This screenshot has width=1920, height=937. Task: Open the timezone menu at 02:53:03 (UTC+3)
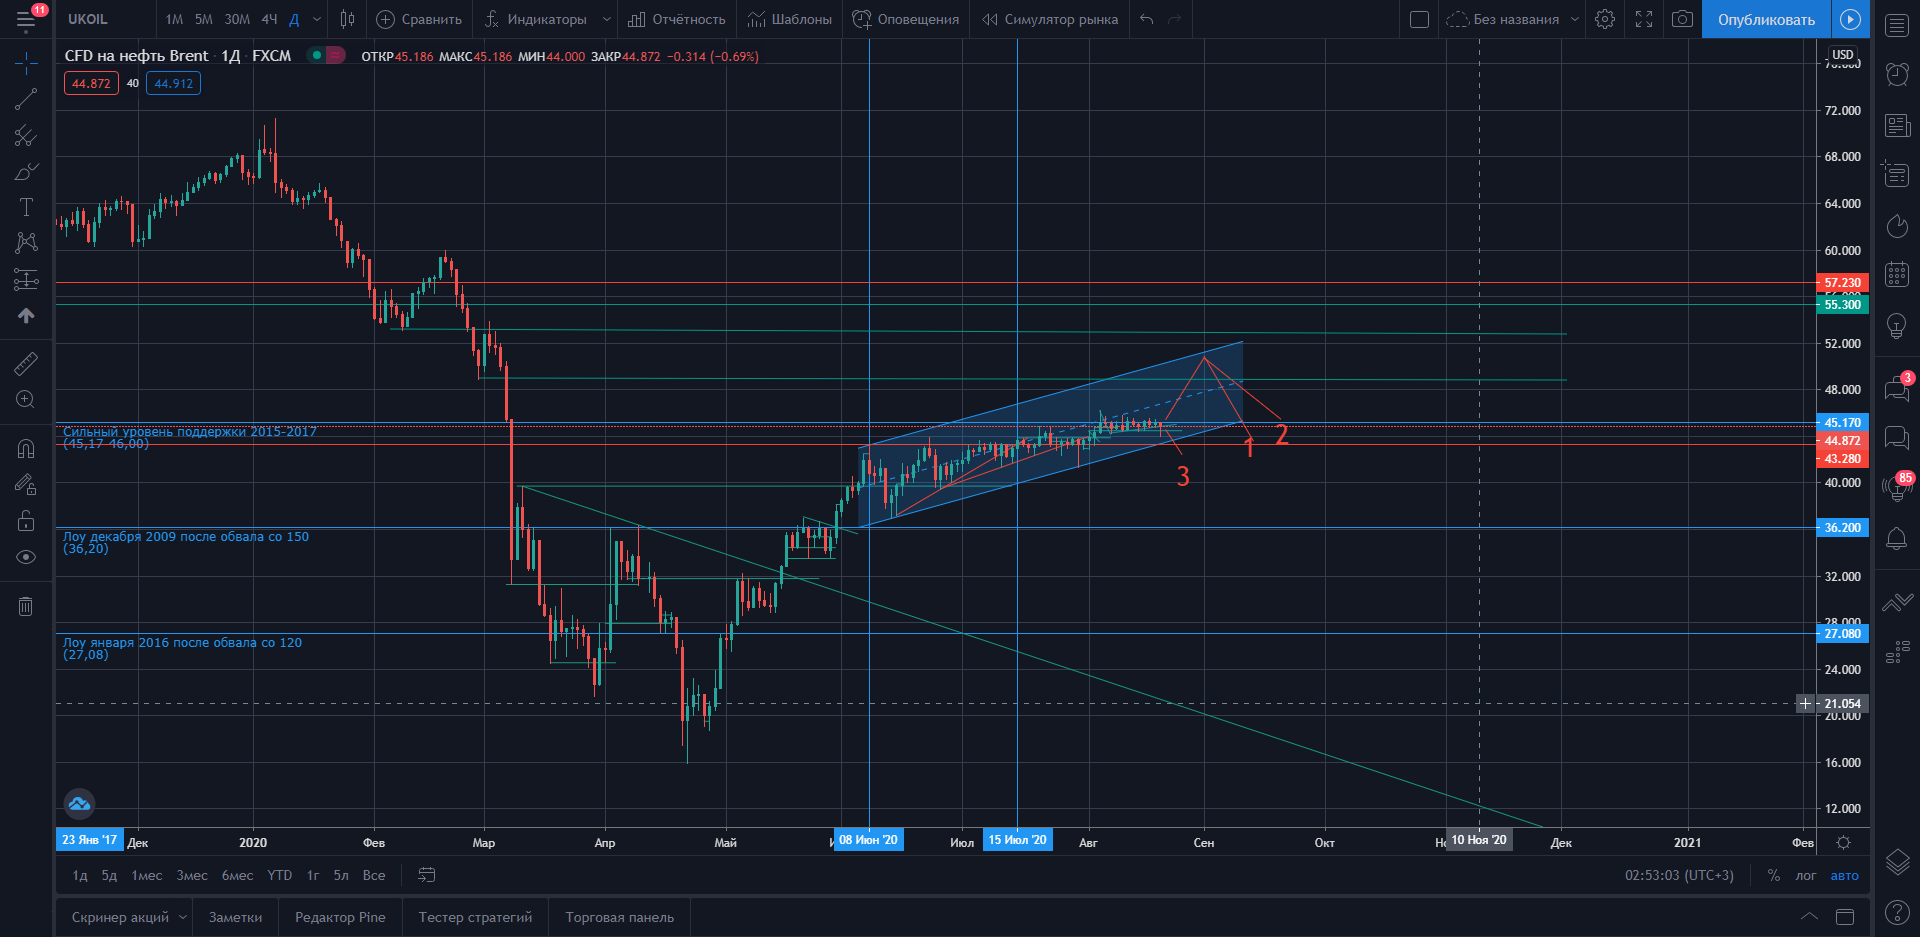[1679, 875]
